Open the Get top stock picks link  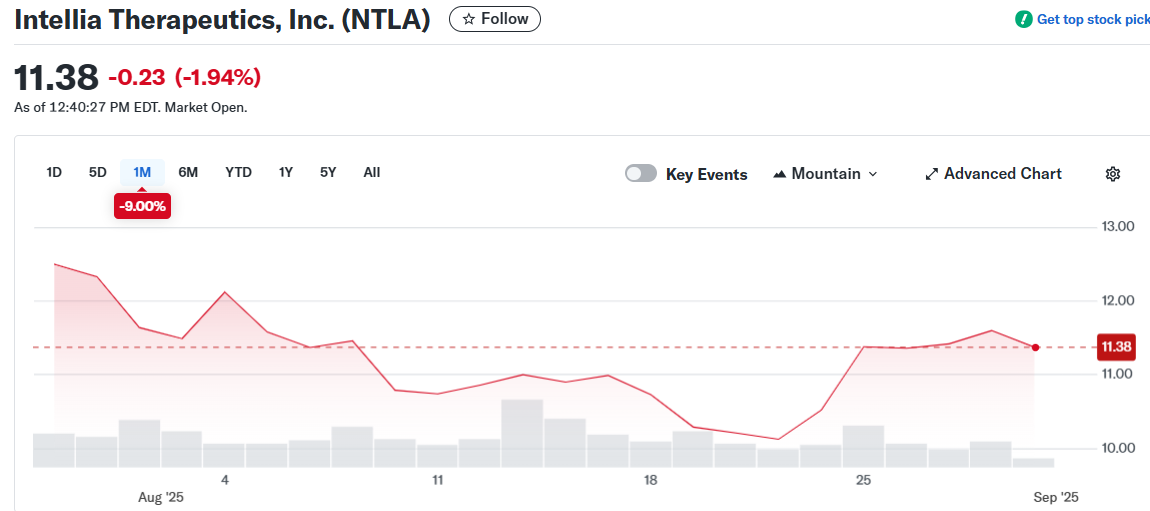1093,20
